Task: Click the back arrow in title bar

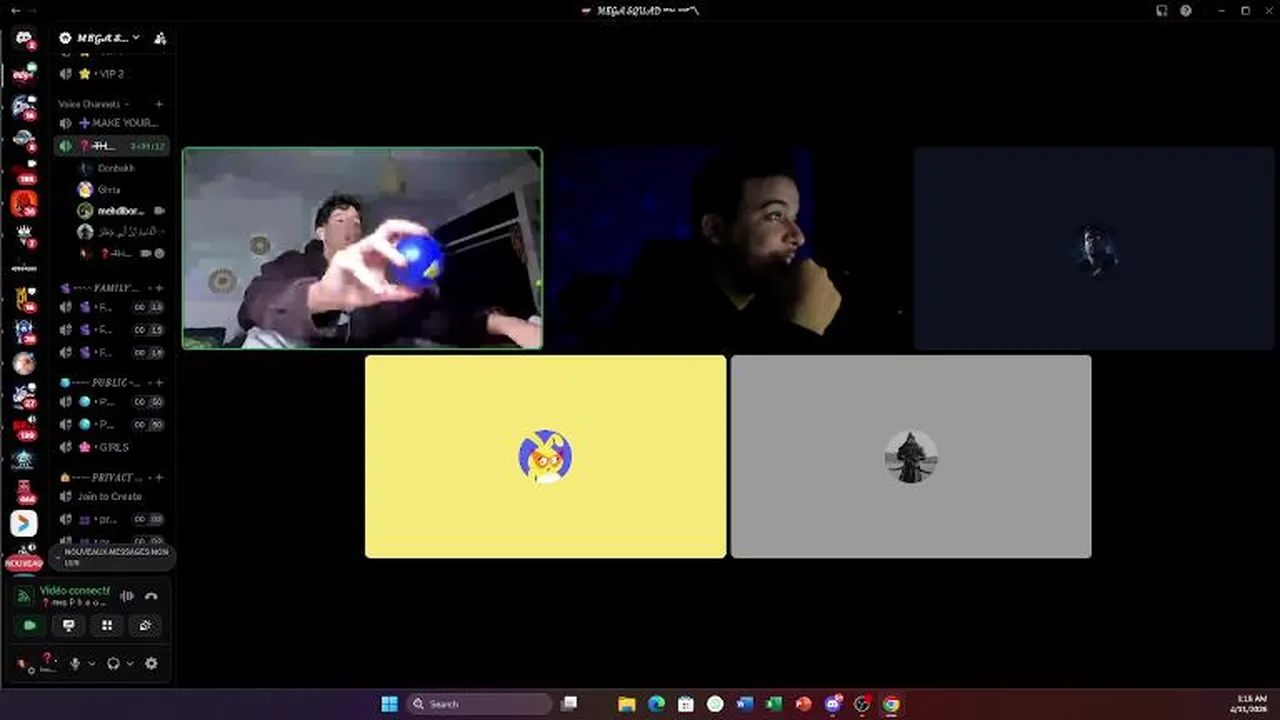Action: pyautogui.click(x=15, y=10)
